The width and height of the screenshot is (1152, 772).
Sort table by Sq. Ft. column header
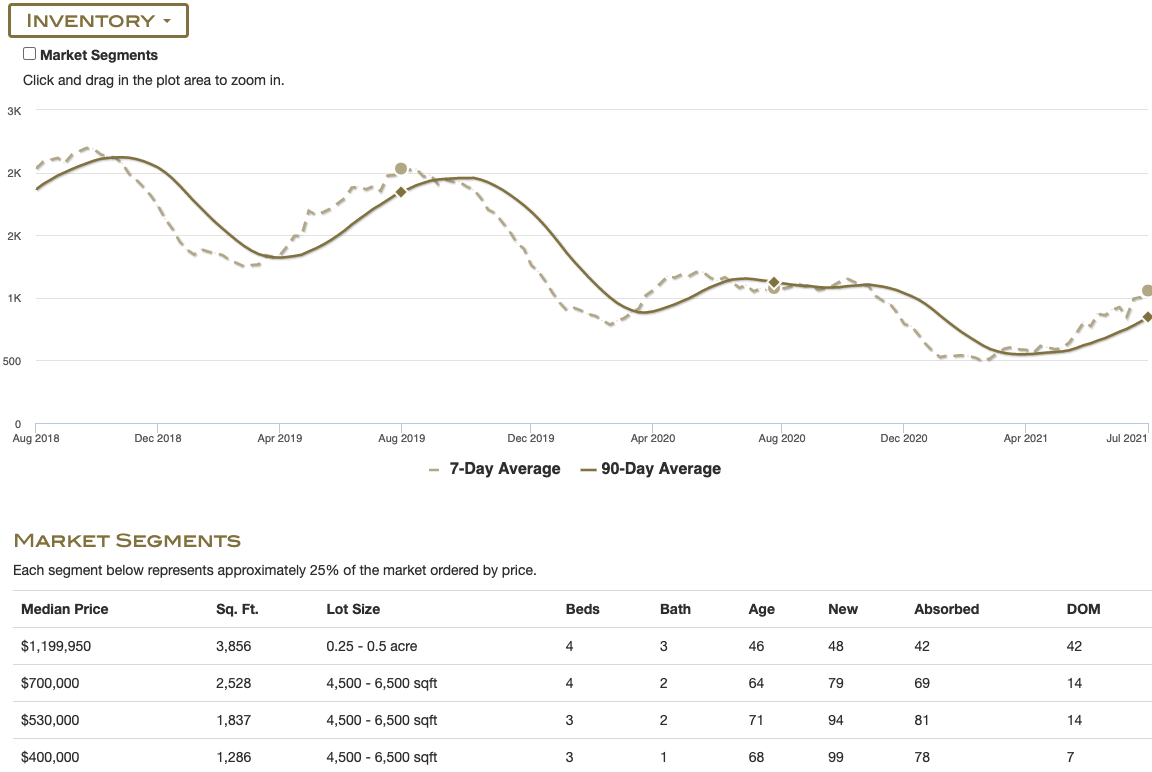[237, 609]
